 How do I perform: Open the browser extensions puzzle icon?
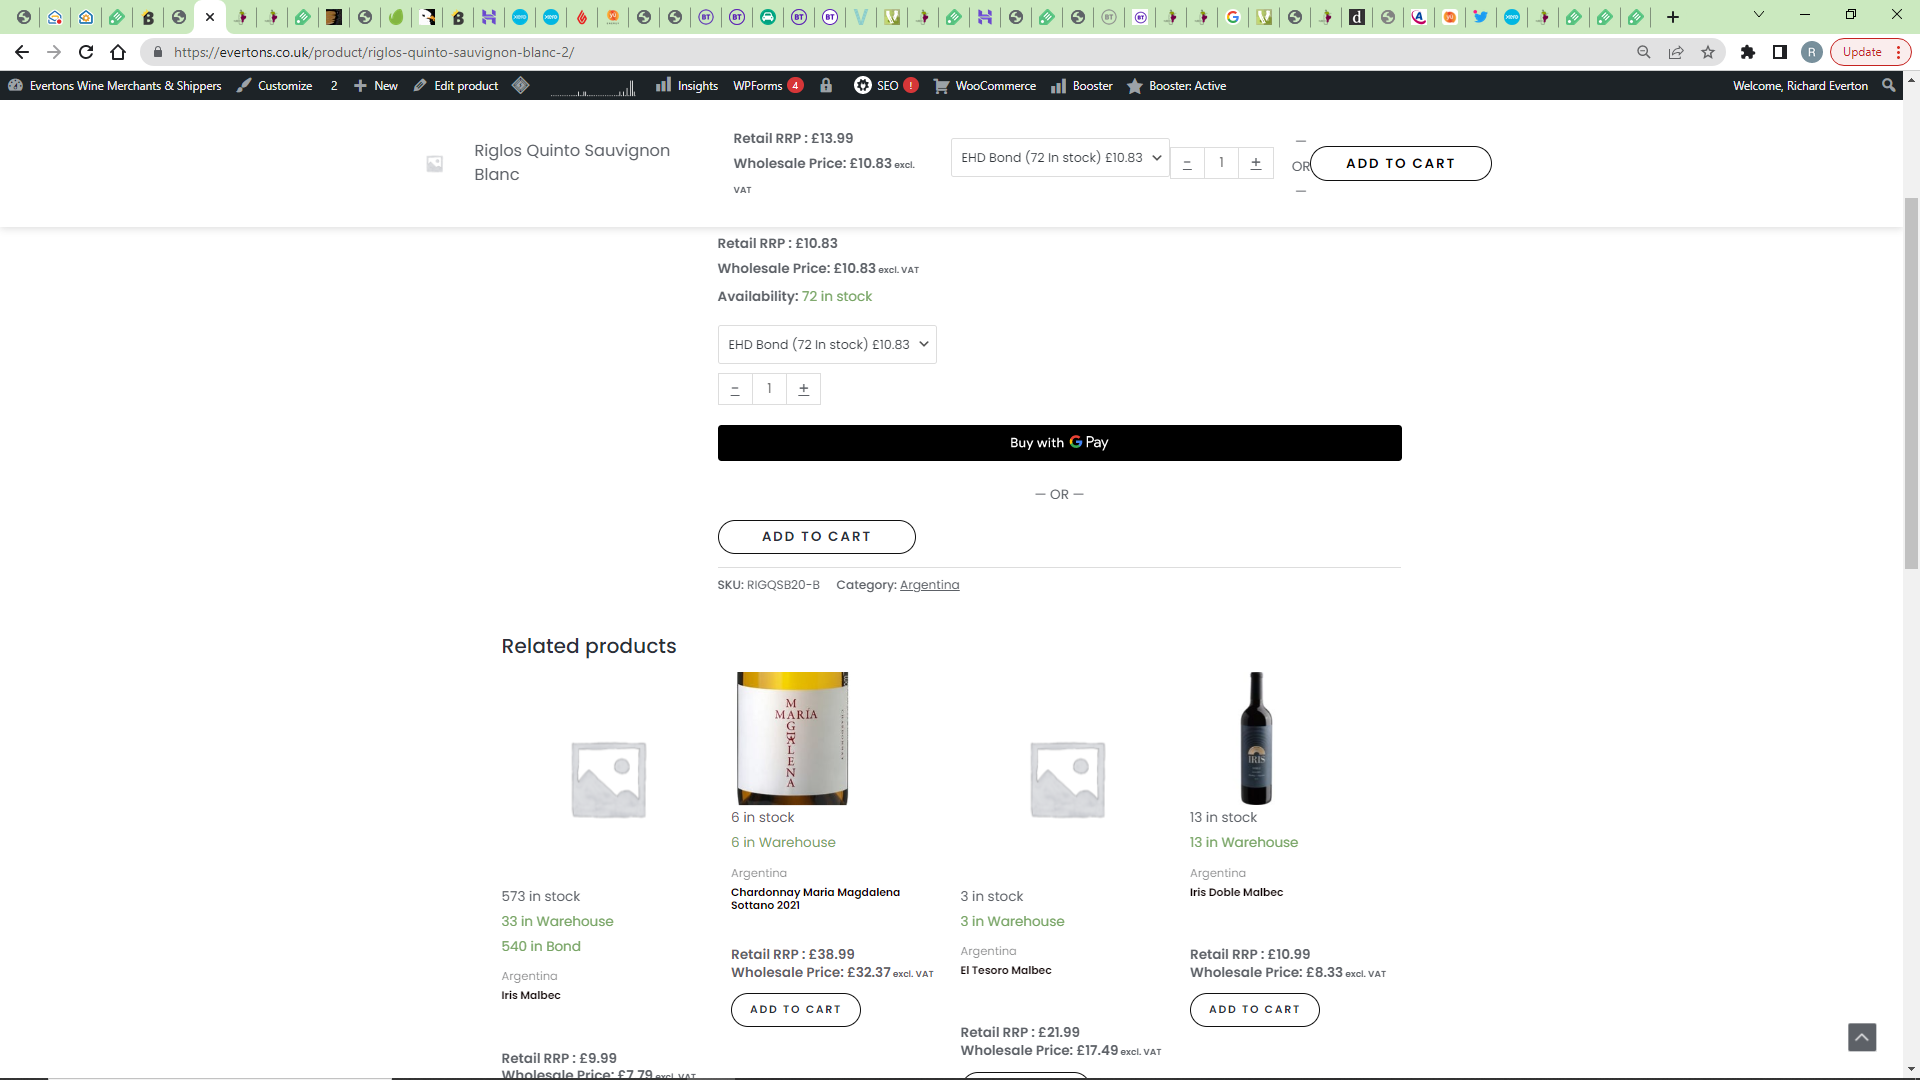[x=1748, y=52]
